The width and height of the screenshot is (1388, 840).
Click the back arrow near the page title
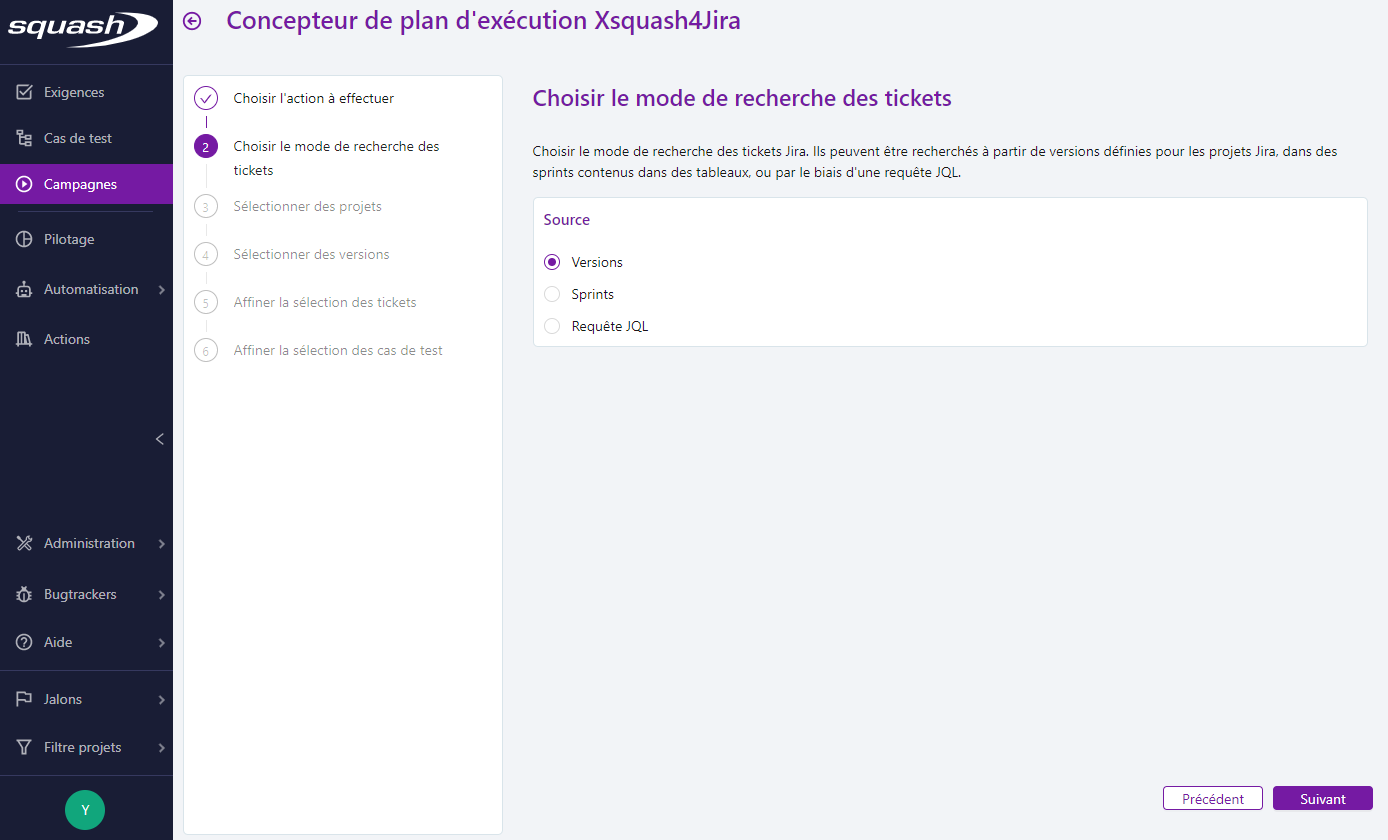191,20
